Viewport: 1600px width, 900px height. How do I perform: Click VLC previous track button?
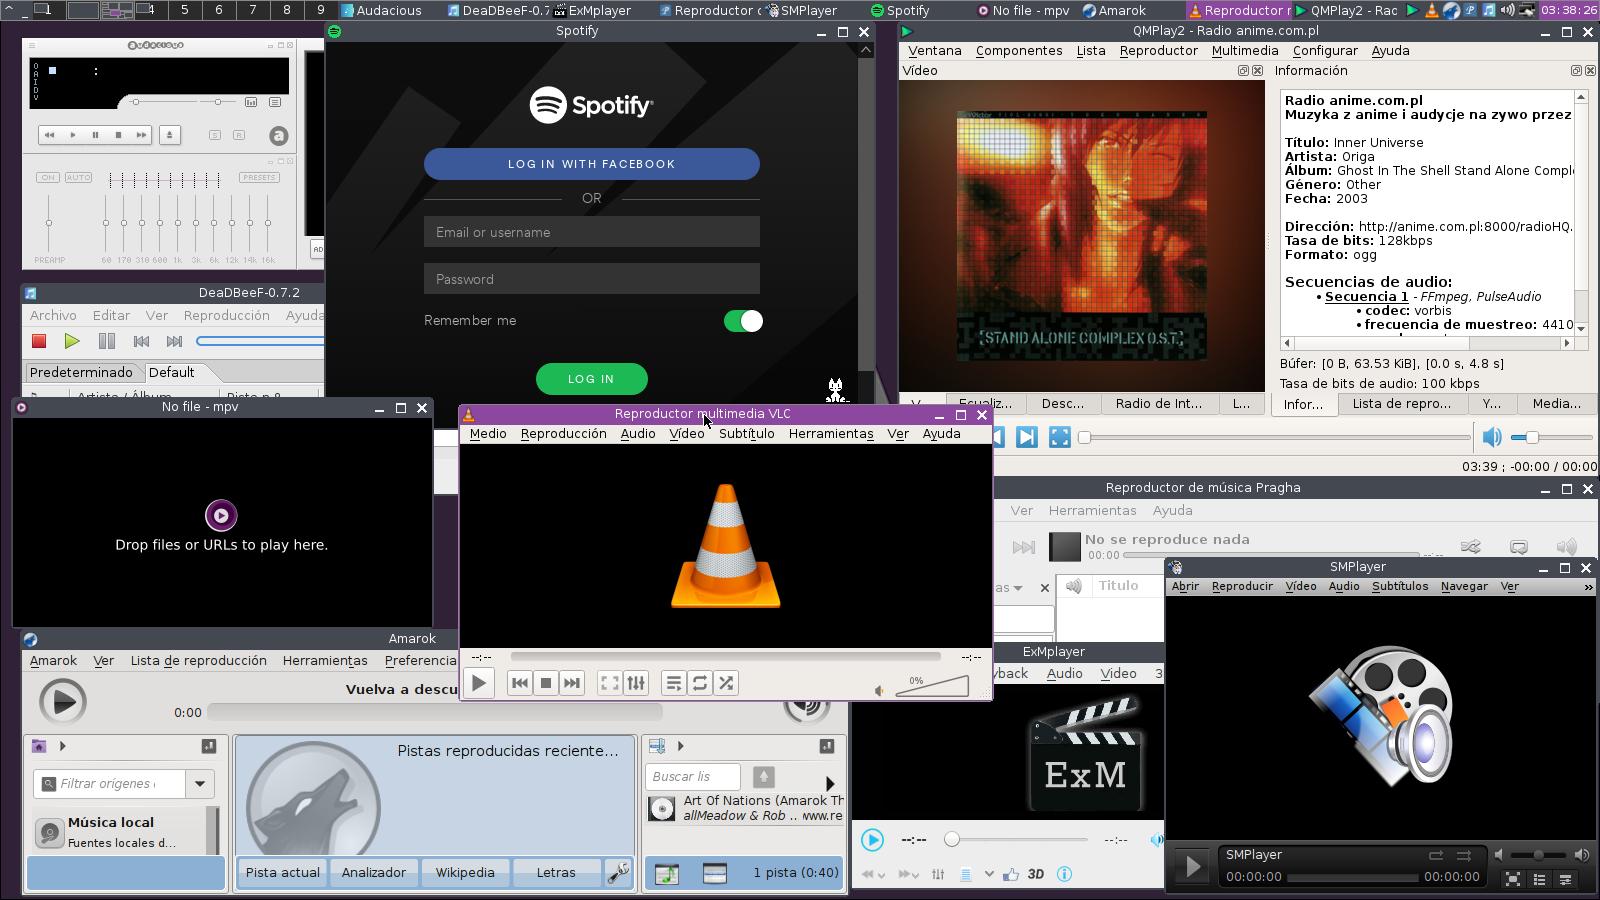[520, 683]
